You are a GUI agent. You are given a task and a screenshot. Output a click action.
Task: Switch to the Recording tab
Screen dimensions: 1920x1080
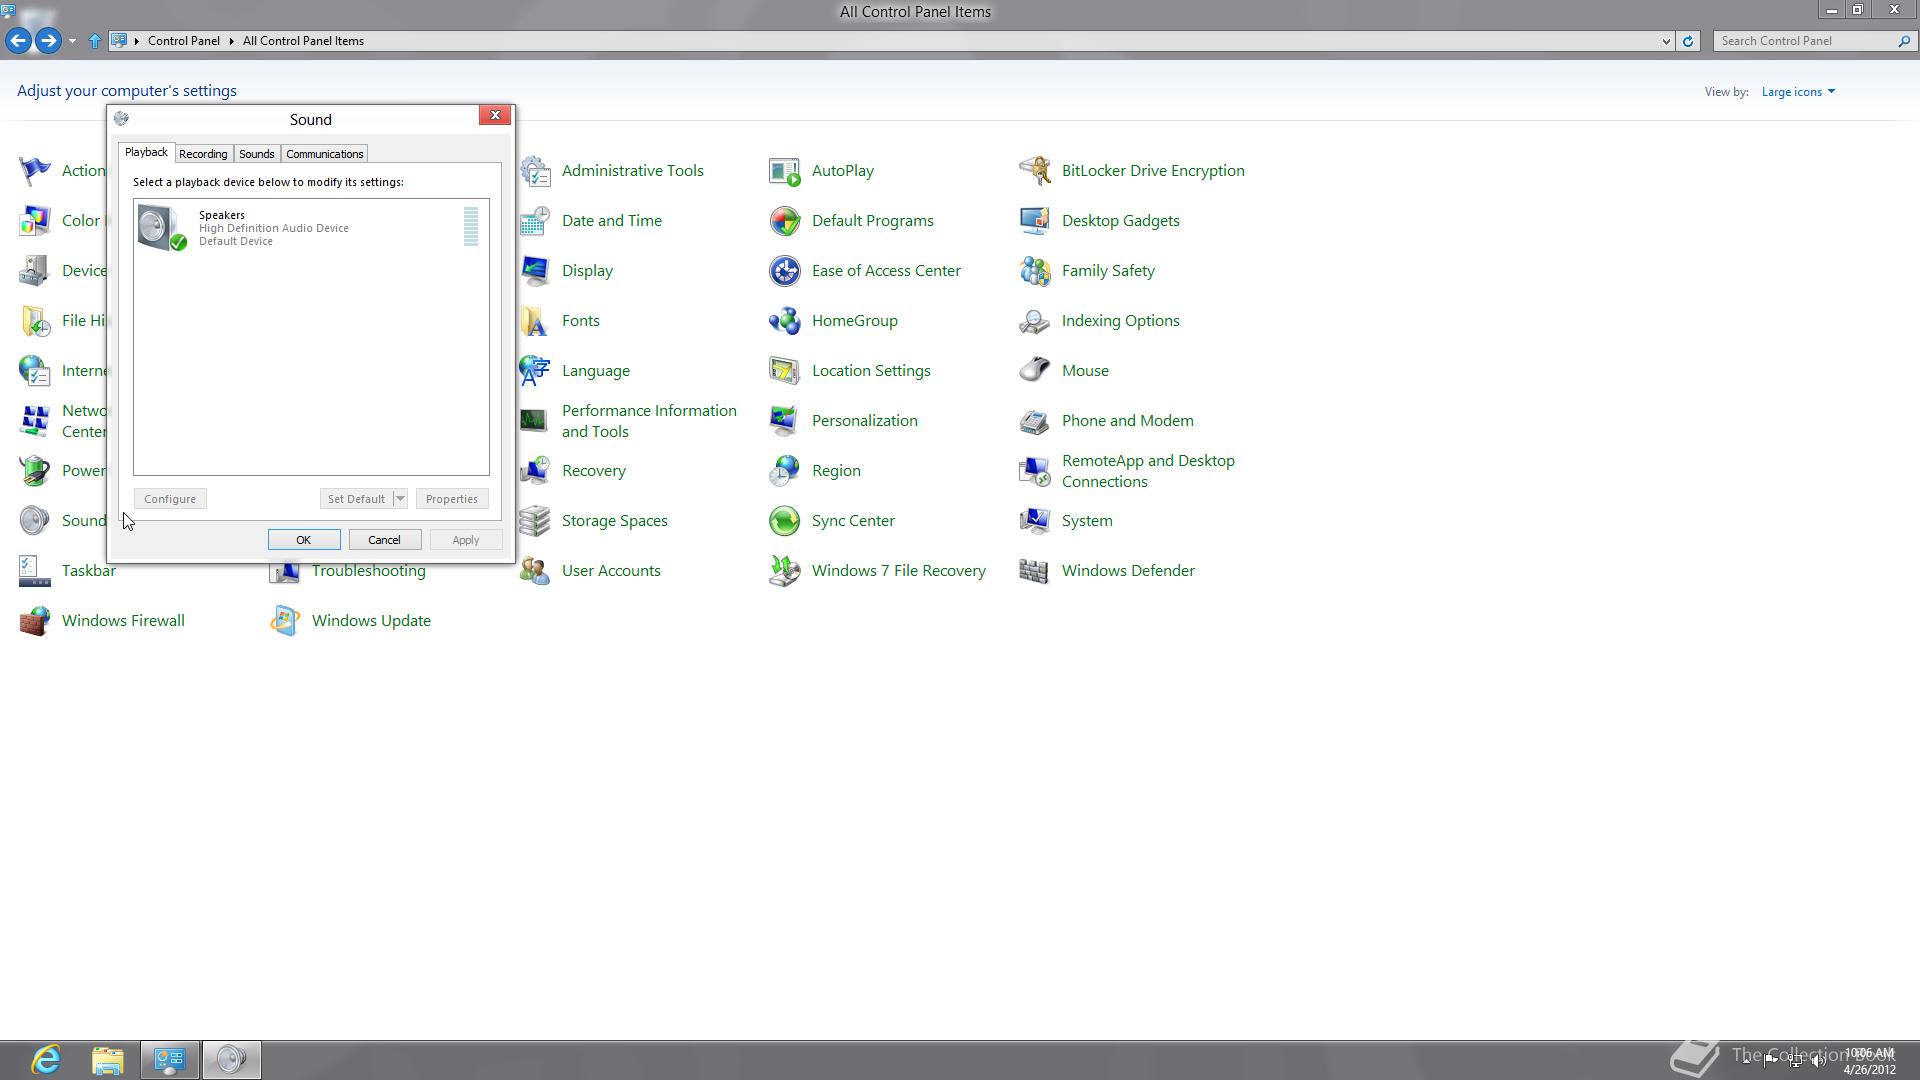(203, 154)
